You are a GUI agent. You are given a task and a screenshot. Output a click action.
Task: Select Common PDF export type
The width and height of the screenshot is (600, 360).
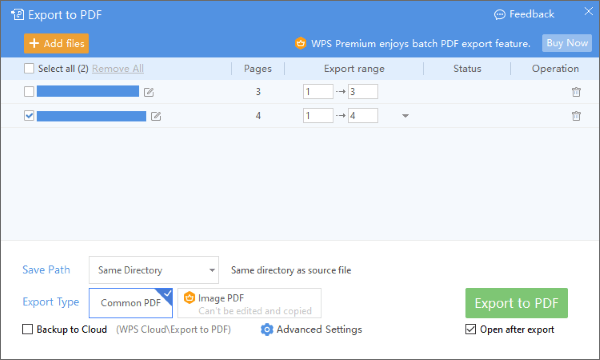tap(131, 303)
